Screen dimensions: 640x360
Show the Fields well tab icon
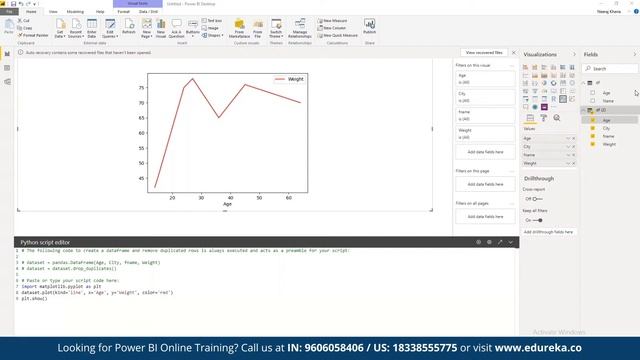(530, 118)
